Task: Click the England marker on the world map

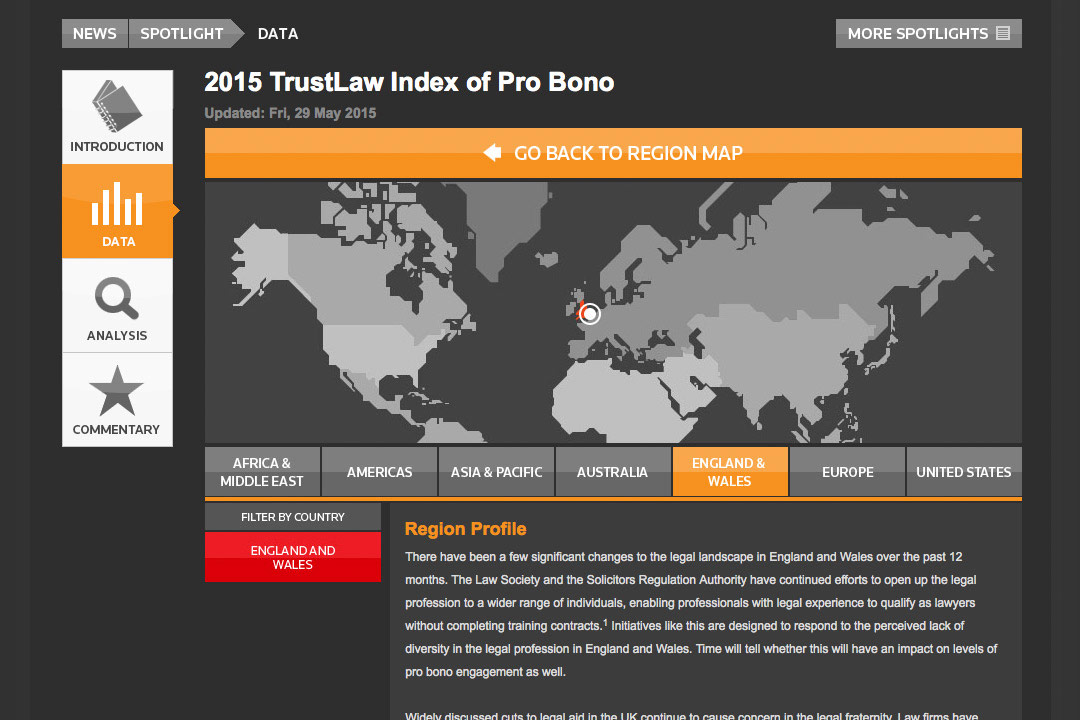Action: (589, 314)
